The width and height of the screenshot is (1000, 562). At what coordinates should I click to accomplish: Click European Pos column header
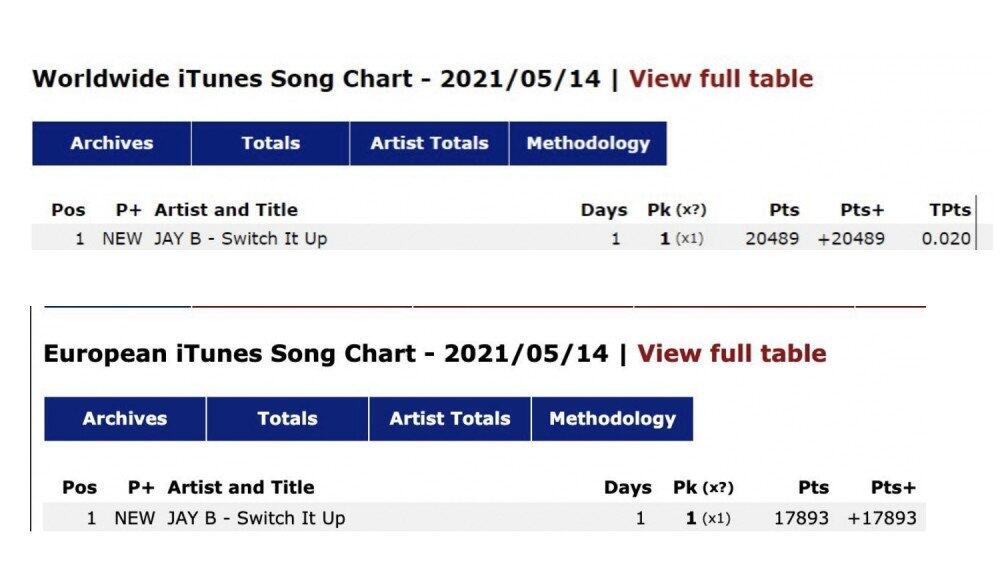80,488
